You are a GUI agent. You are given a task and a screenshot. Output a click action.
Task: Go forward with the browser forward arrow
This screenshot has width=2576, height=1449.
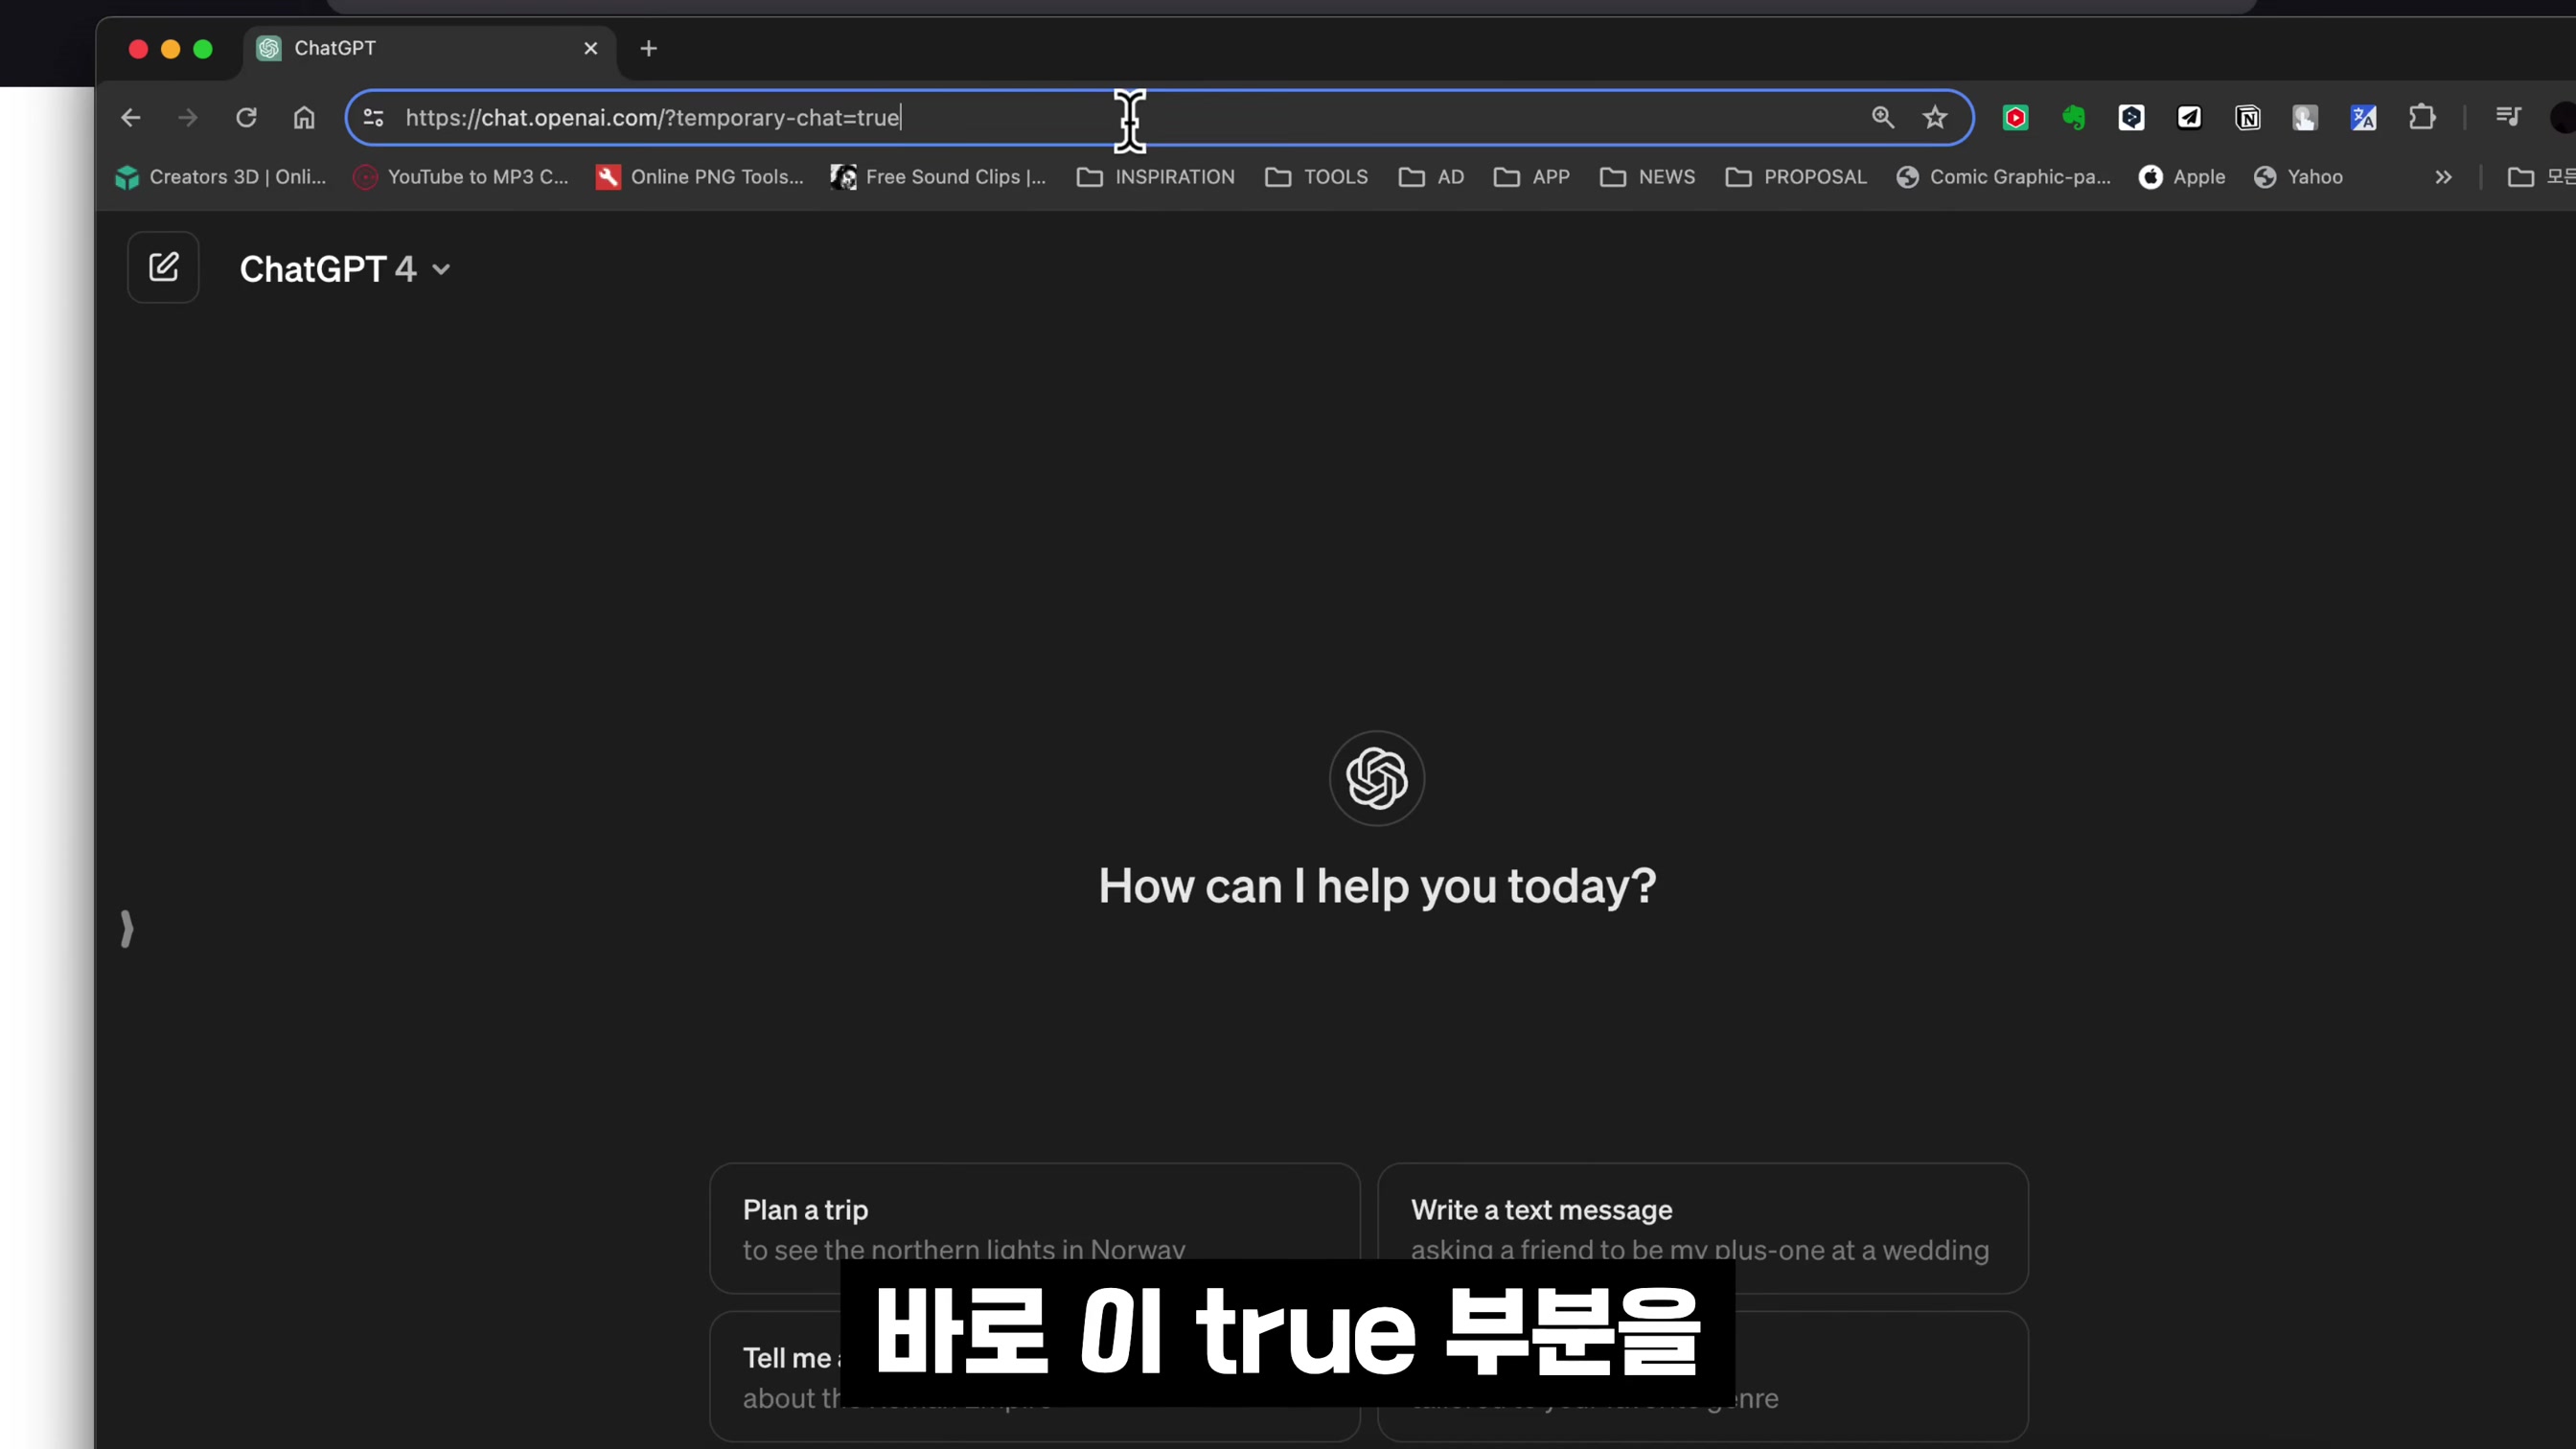[x=188, y=118]
